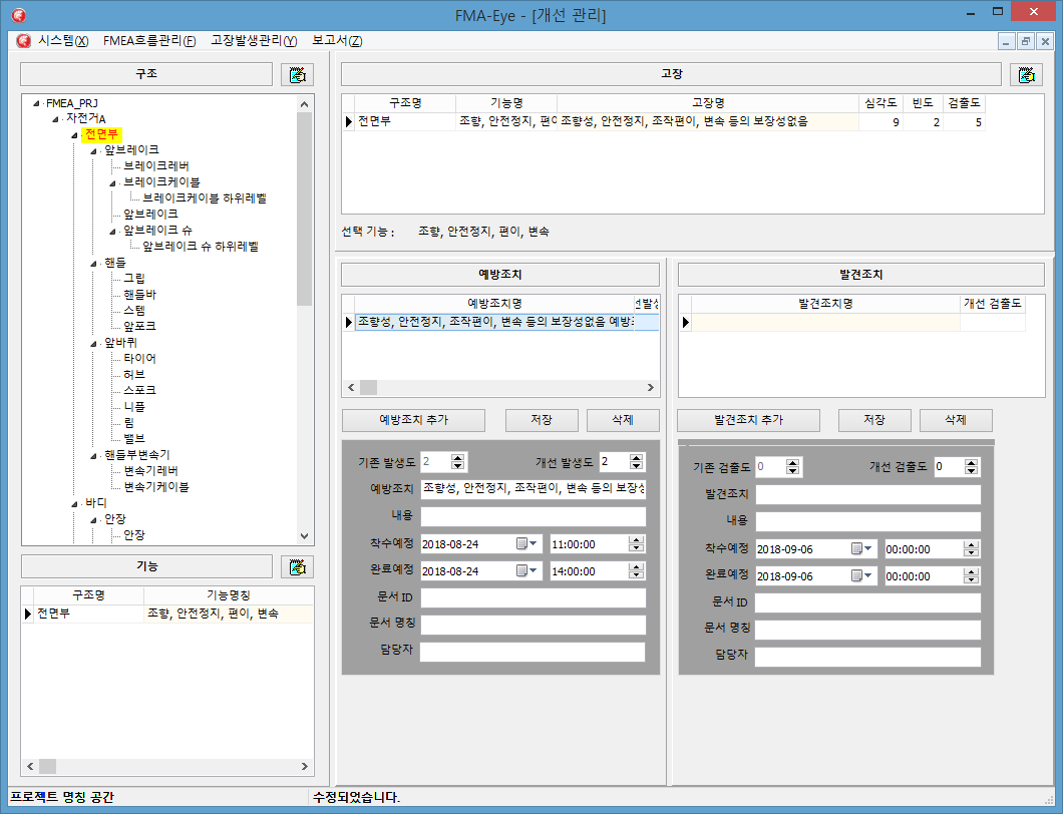Click the 고장명 column header

(708, 103)
